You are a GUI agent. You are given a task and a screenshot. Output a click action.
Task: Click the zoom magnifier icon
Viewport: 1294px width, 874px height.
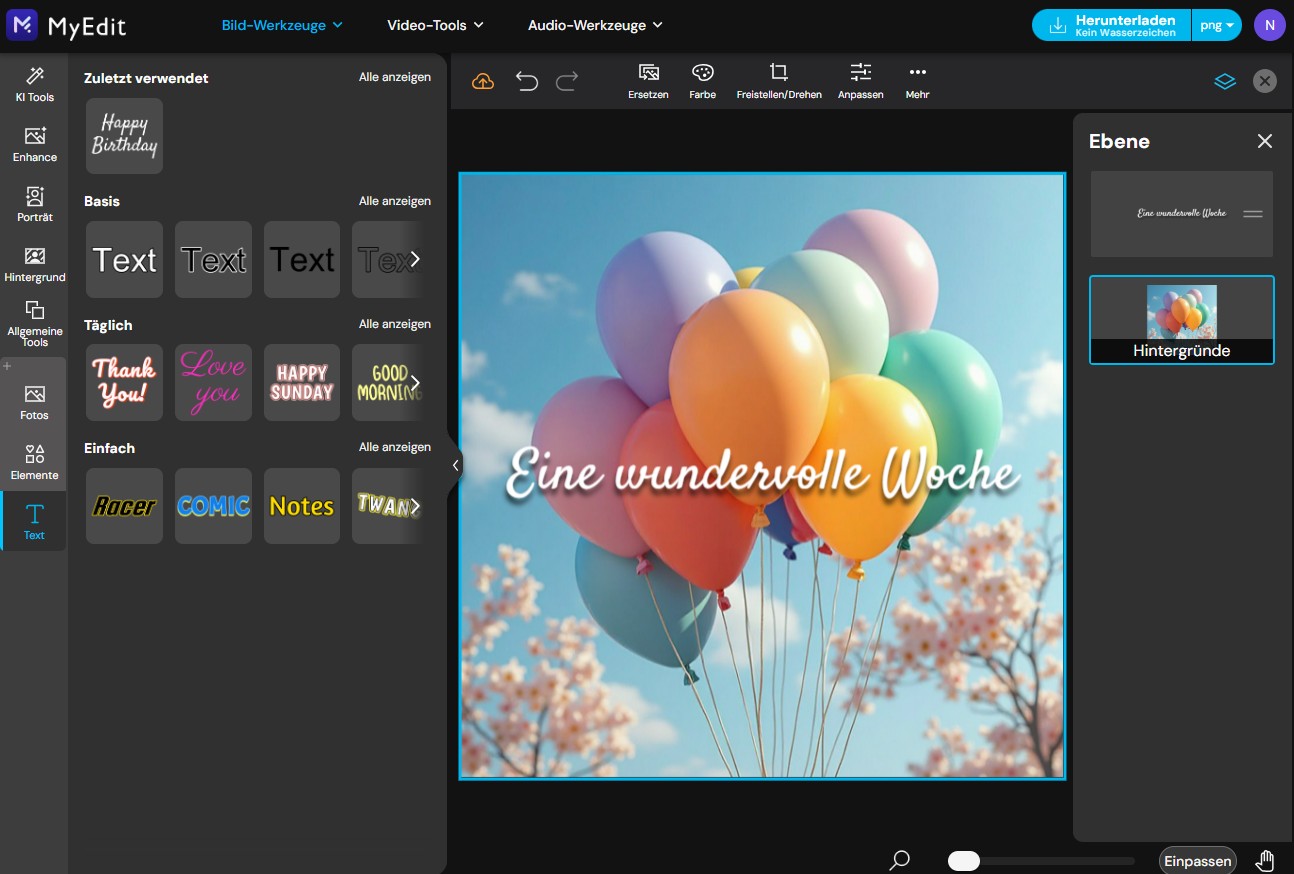900,859
